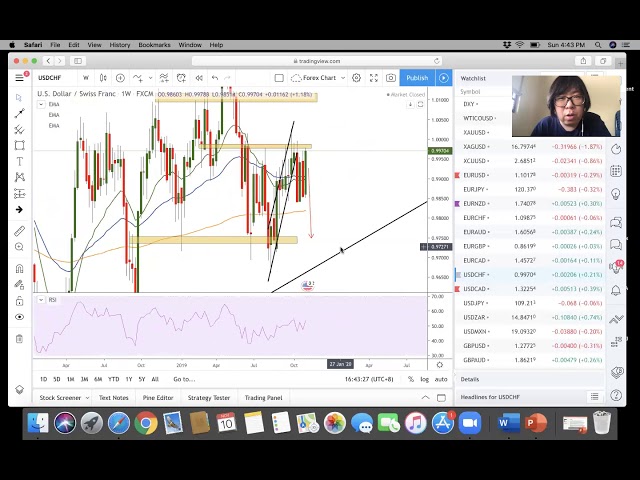Toggle log scale on price axis
The height and width of the screenshot is (480, 640).
tap(425, 379)
